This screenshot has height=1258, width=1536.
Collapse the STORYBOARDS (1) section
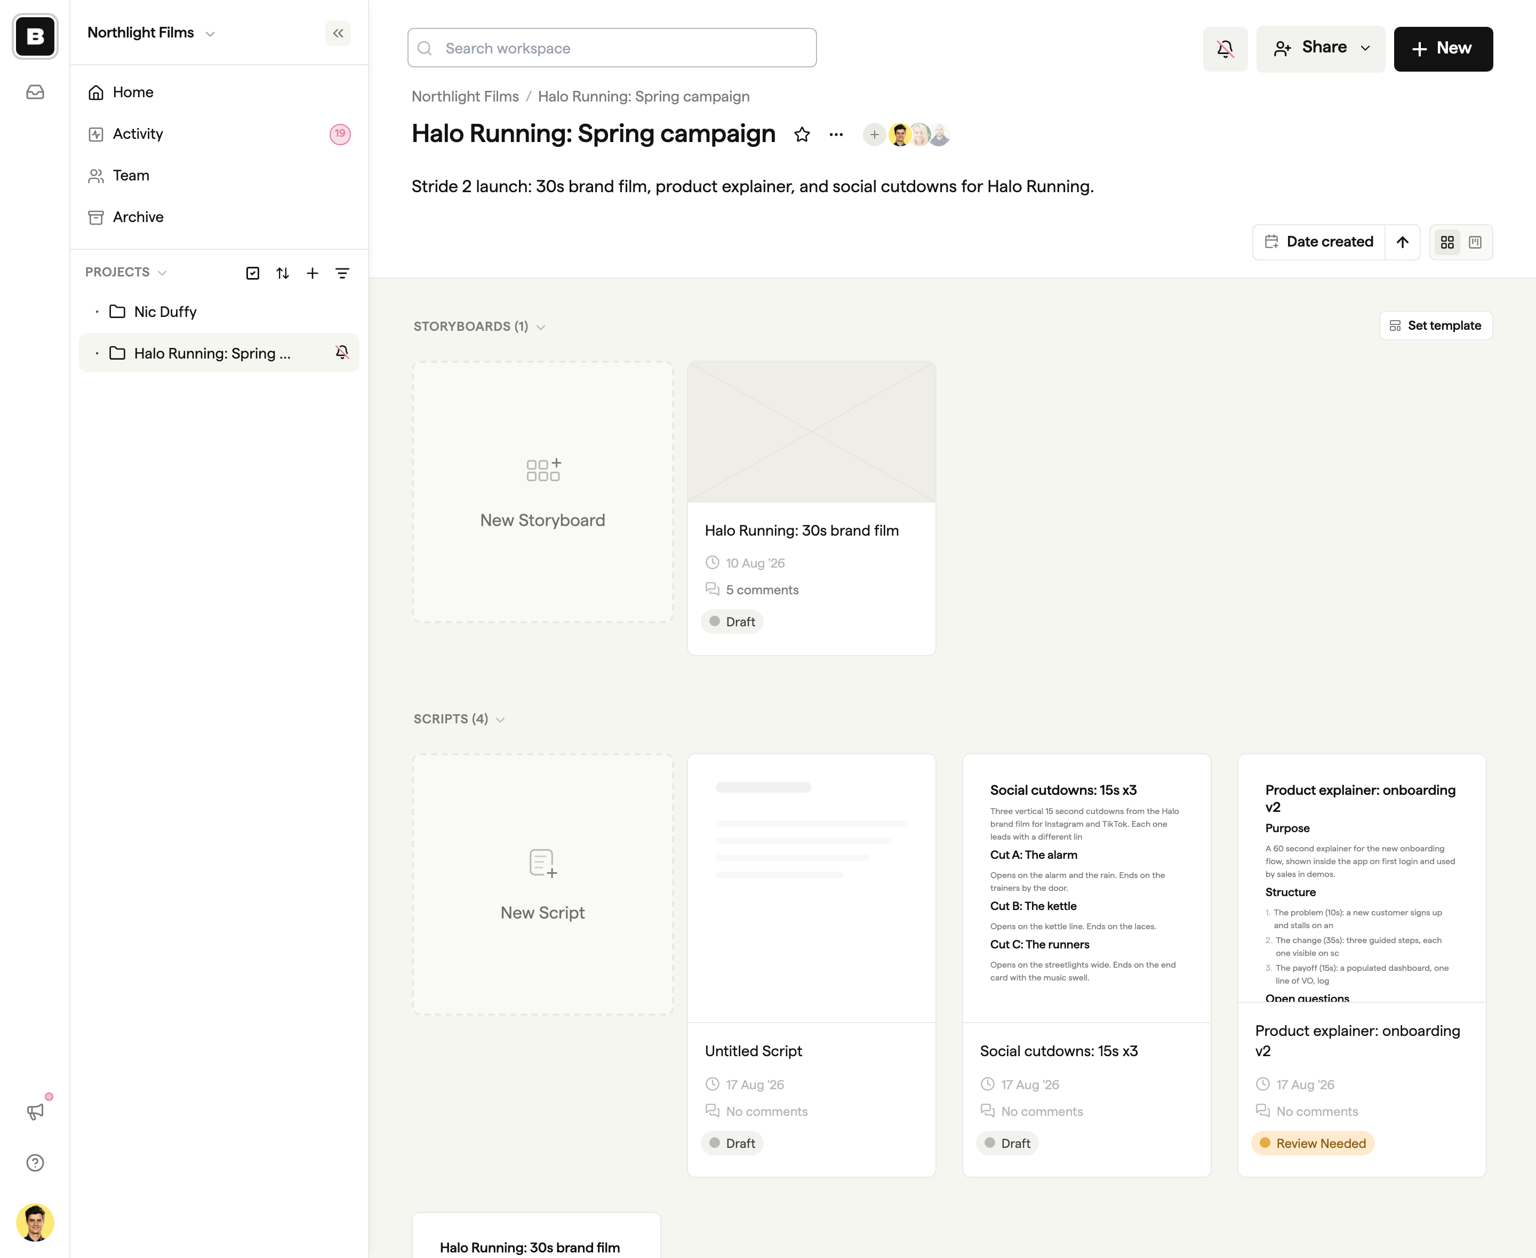pos(479,327)
